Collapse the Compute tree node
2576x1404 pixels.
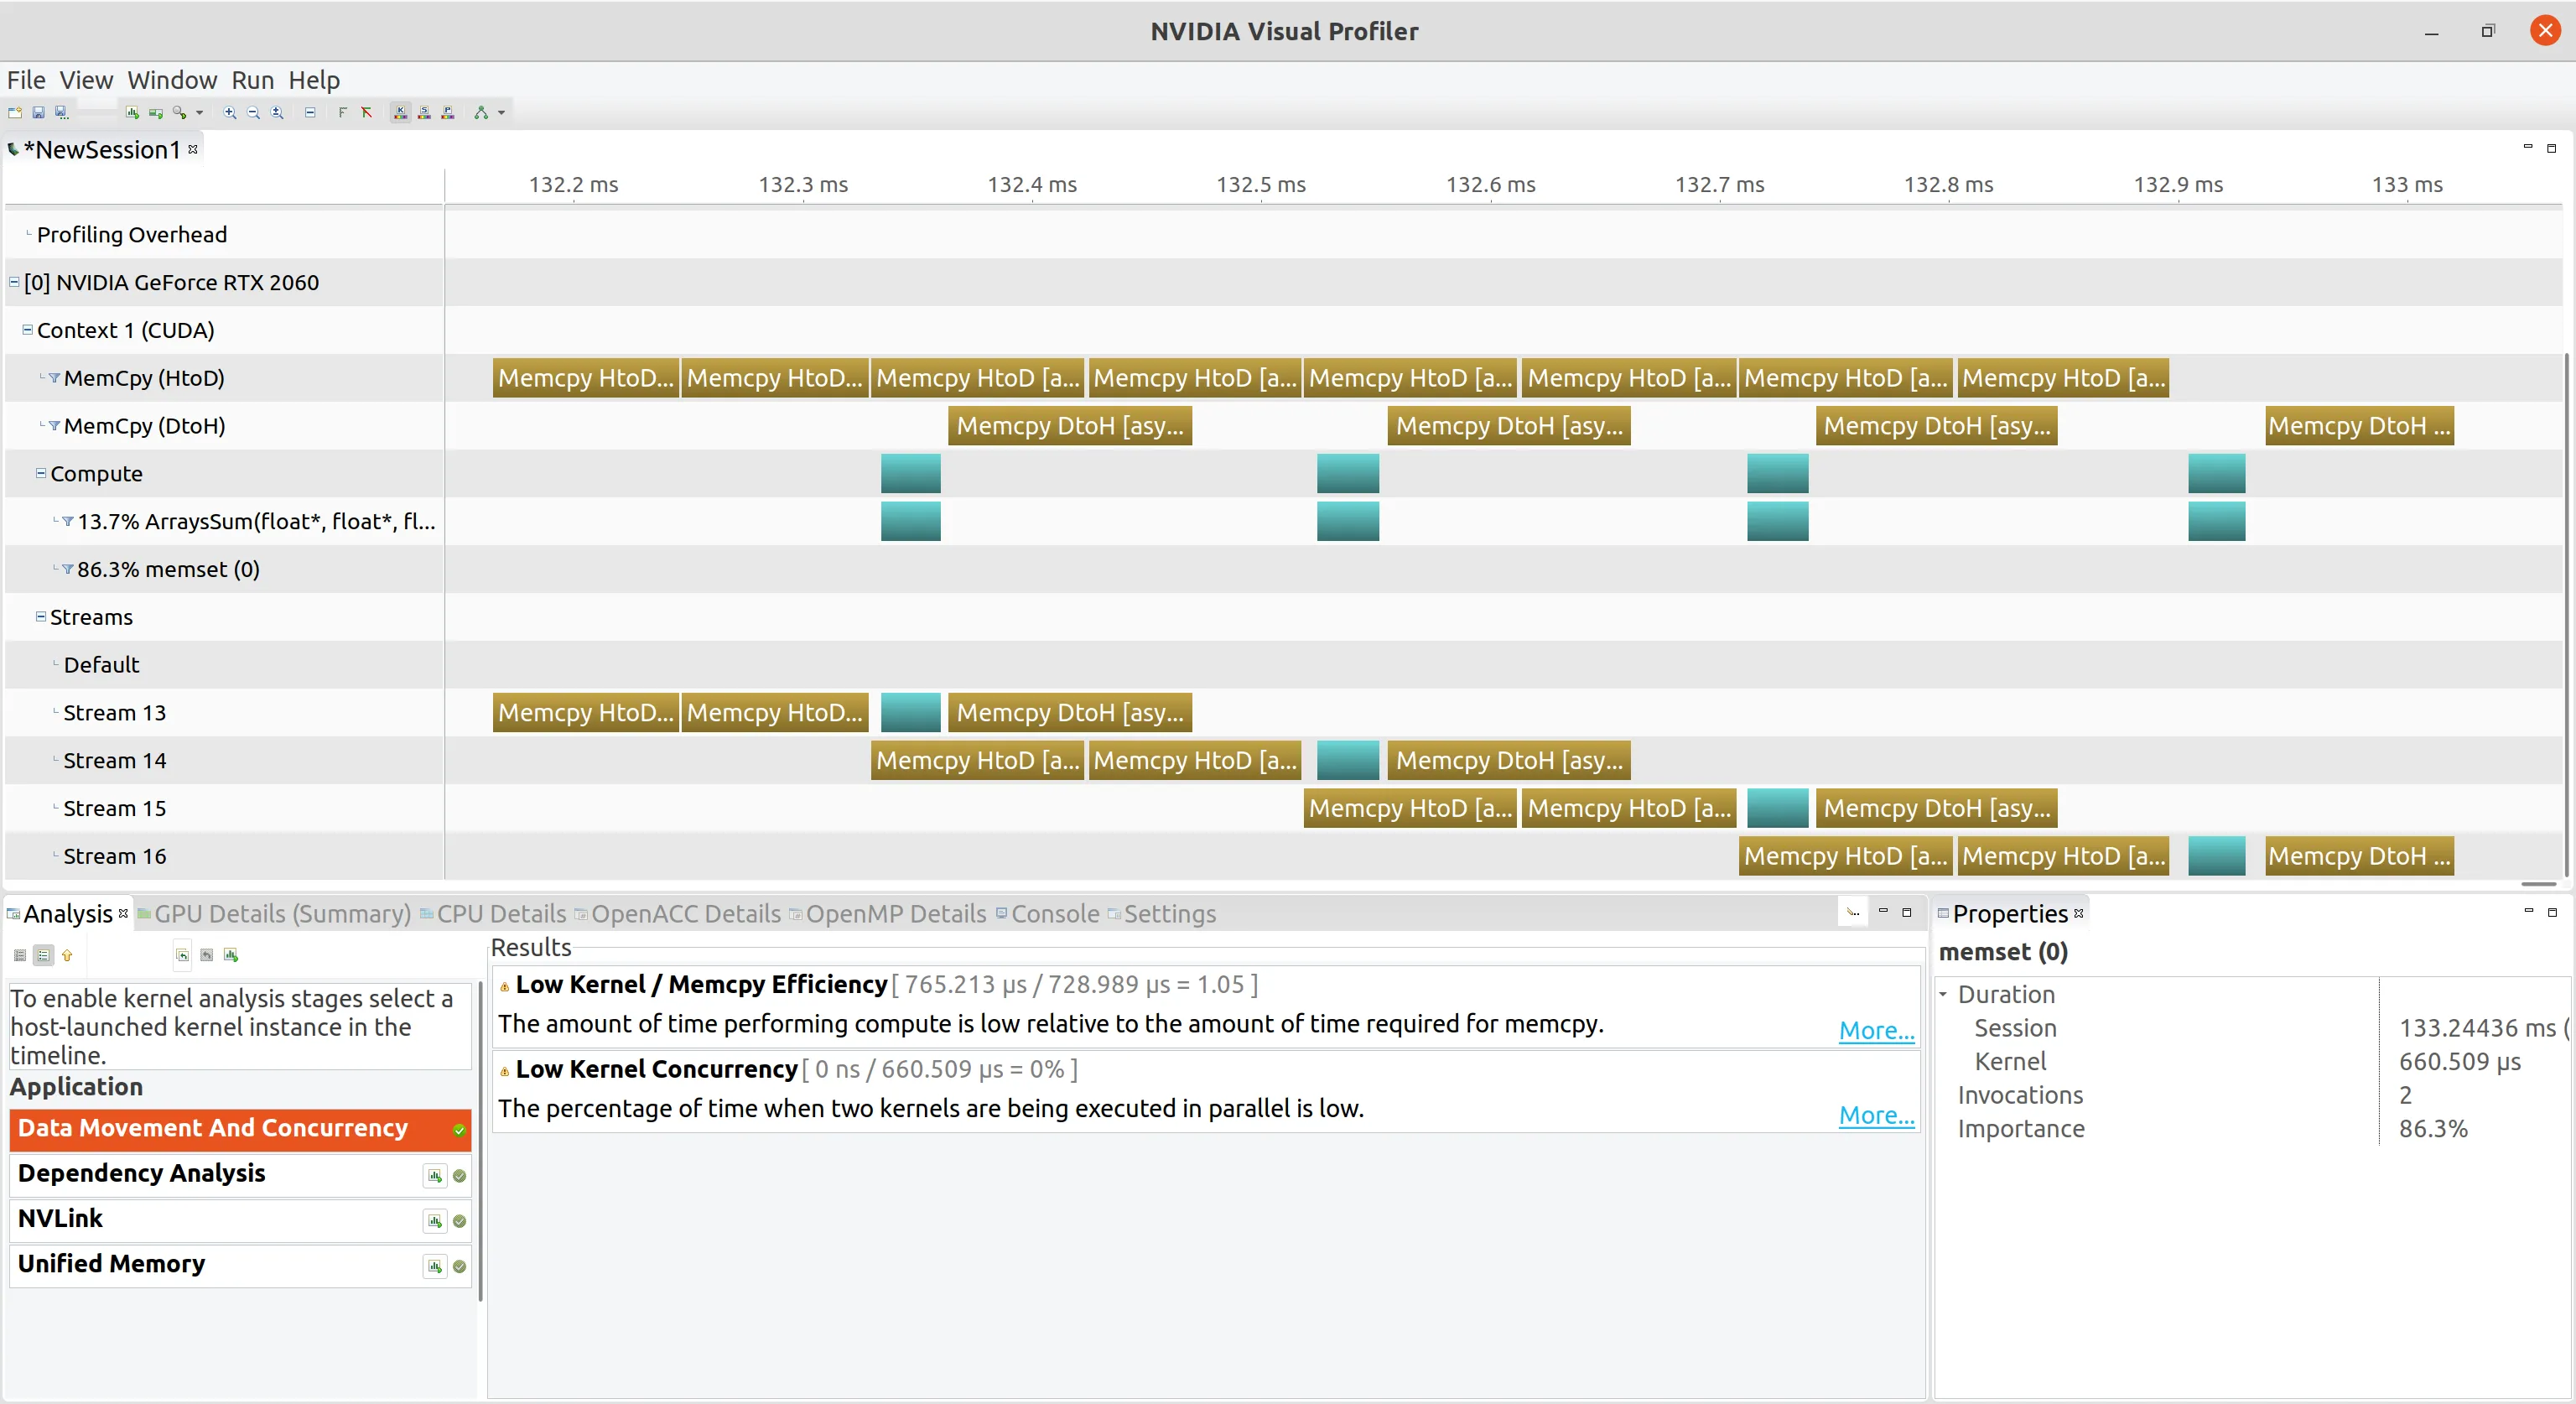(x=41, y=473)
